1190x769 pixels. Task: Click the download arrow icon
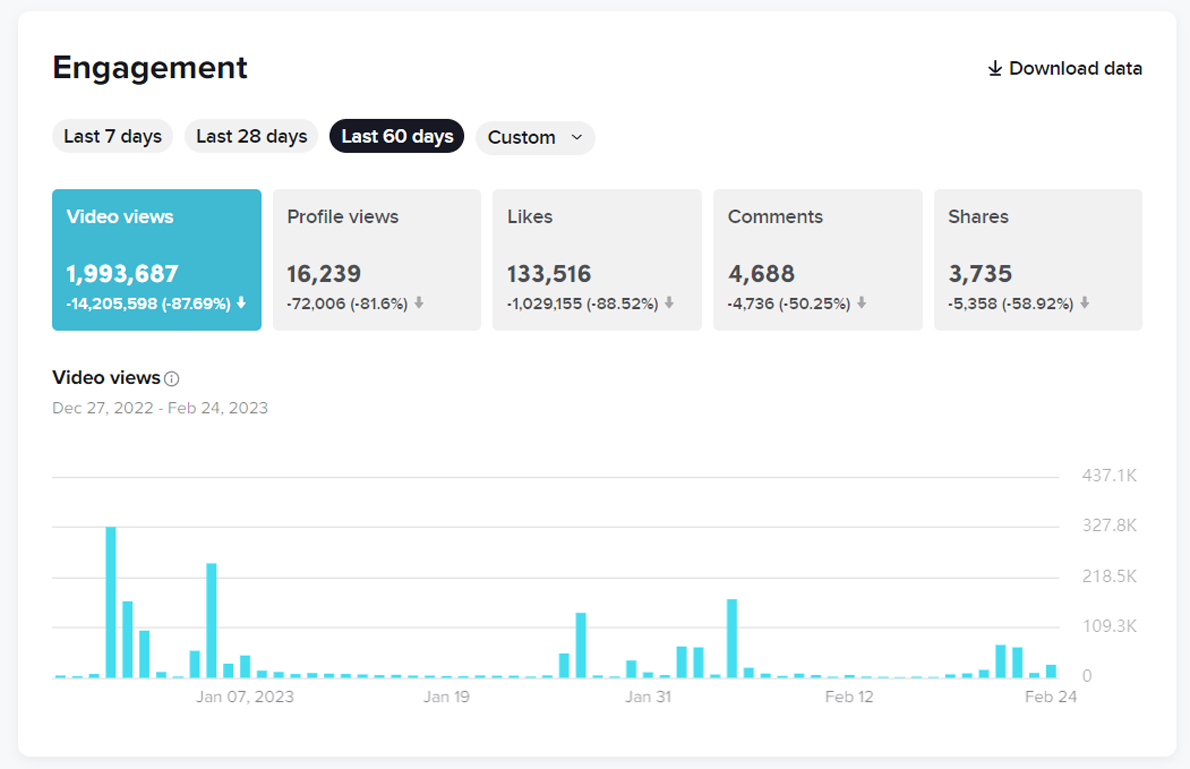[995, 69]
